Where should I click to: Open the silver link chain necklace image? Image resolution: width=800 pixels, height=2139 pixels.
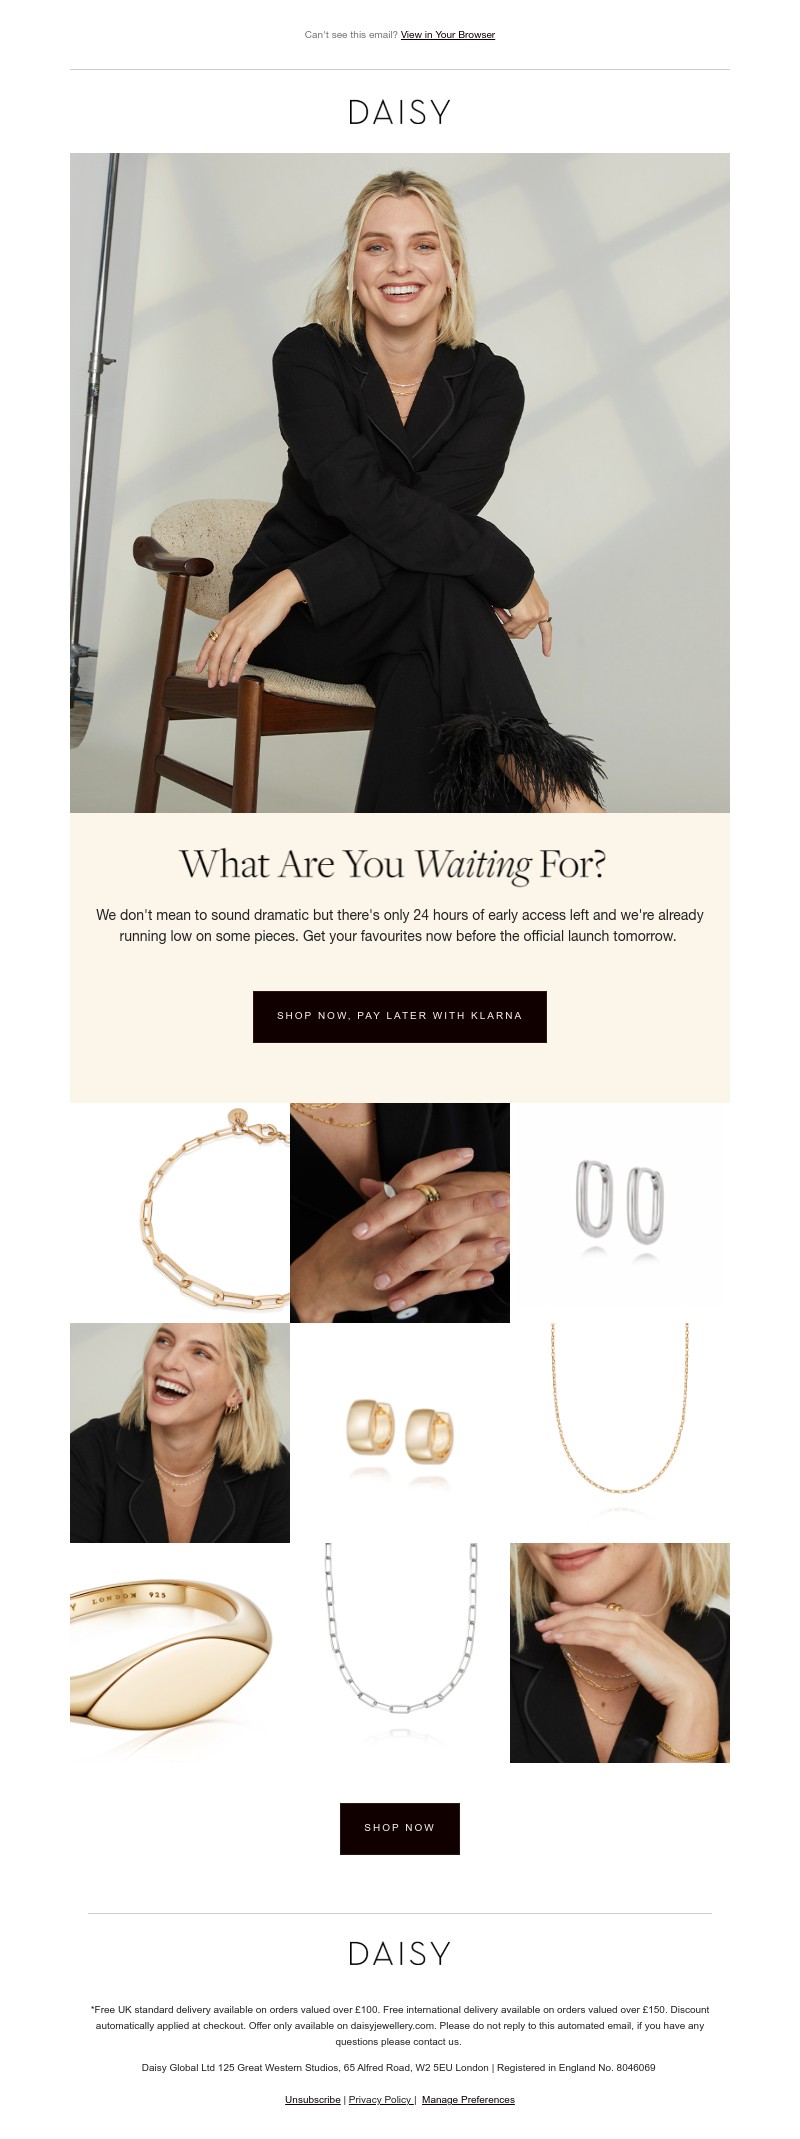coord(400,1653)
